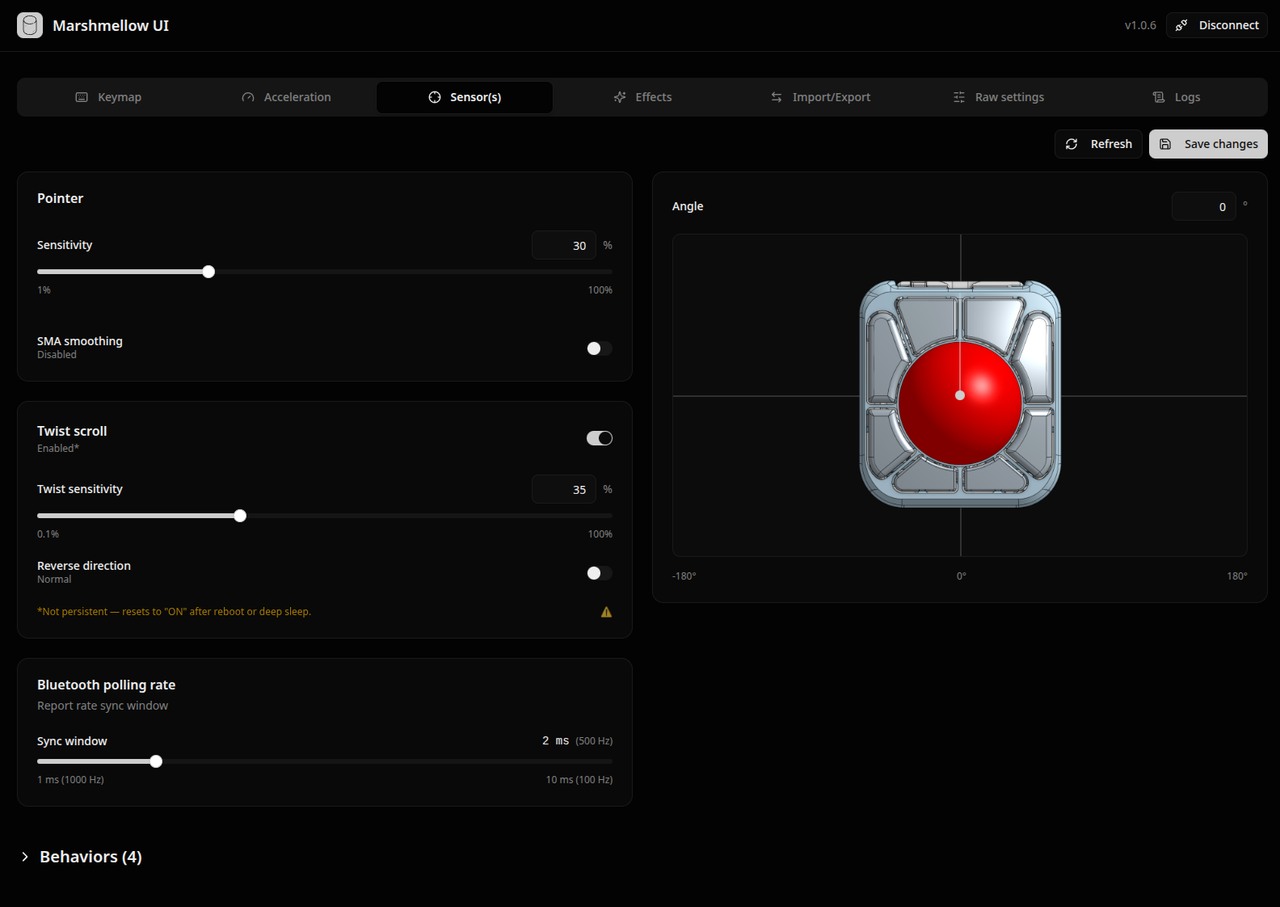The width and height of the screenshot is (1280, 907).
Task: Click the Twist sensitivity field showing 35
Action: (x=564, y=489)
